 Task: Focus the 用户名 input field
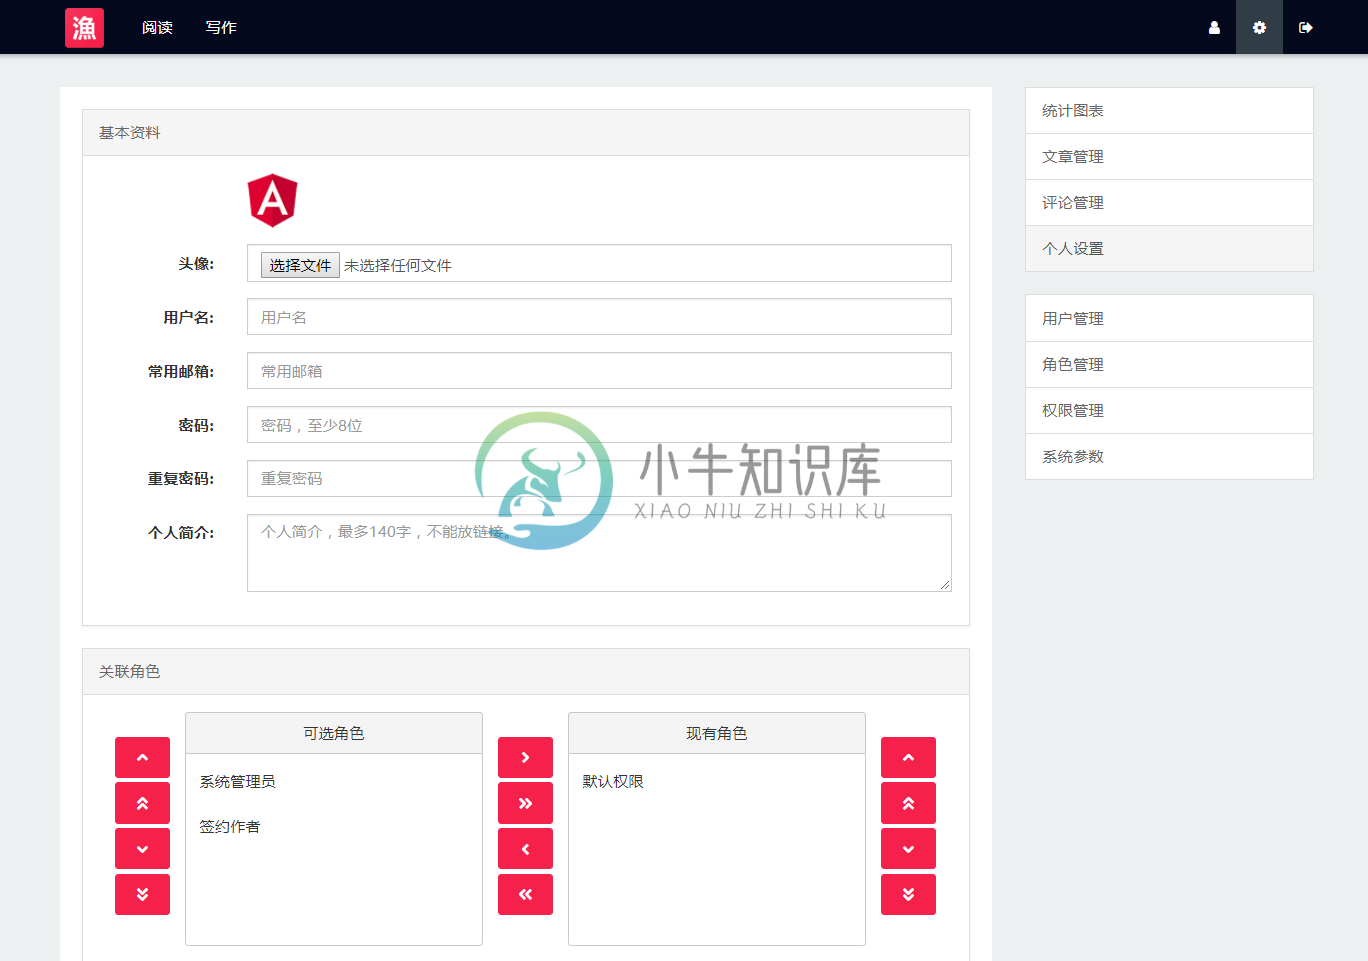(x=599, y=317)
